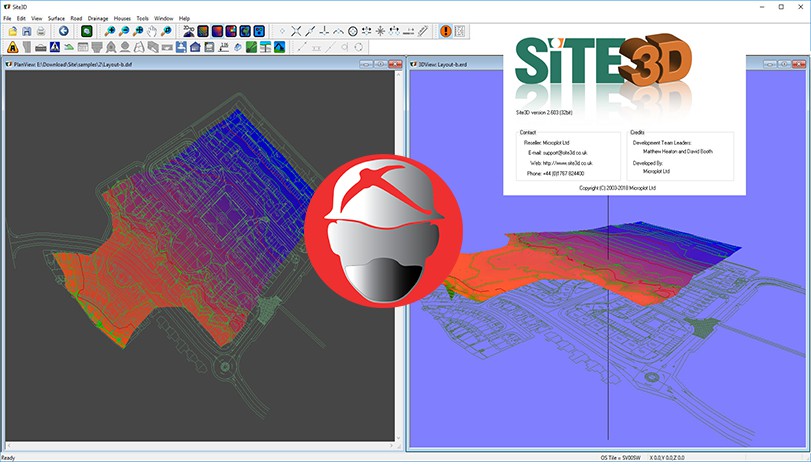The height and width of the screenshot is (465, 811).
Task: Click the small diamond point snap icon
Action: 282,32
